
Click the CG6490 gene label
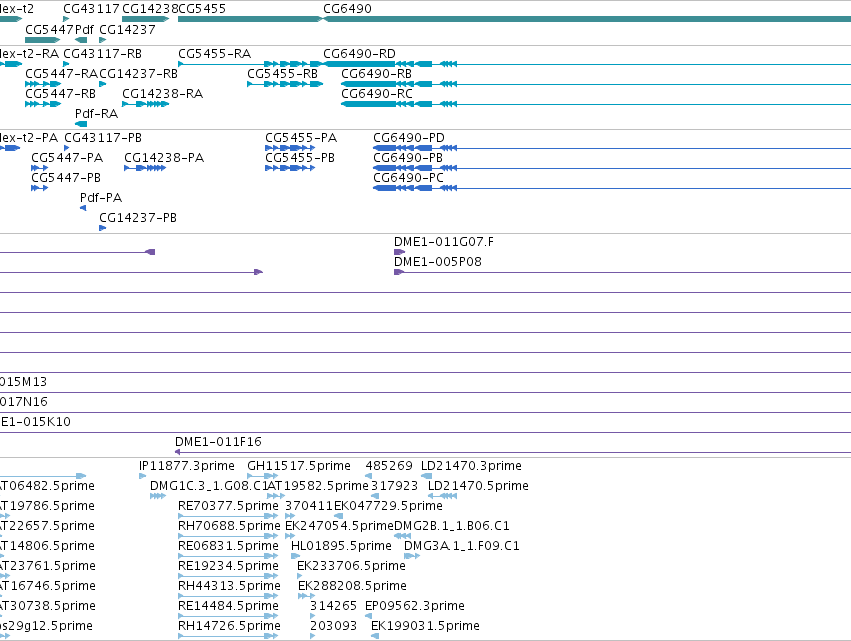[x=347, y=9]
